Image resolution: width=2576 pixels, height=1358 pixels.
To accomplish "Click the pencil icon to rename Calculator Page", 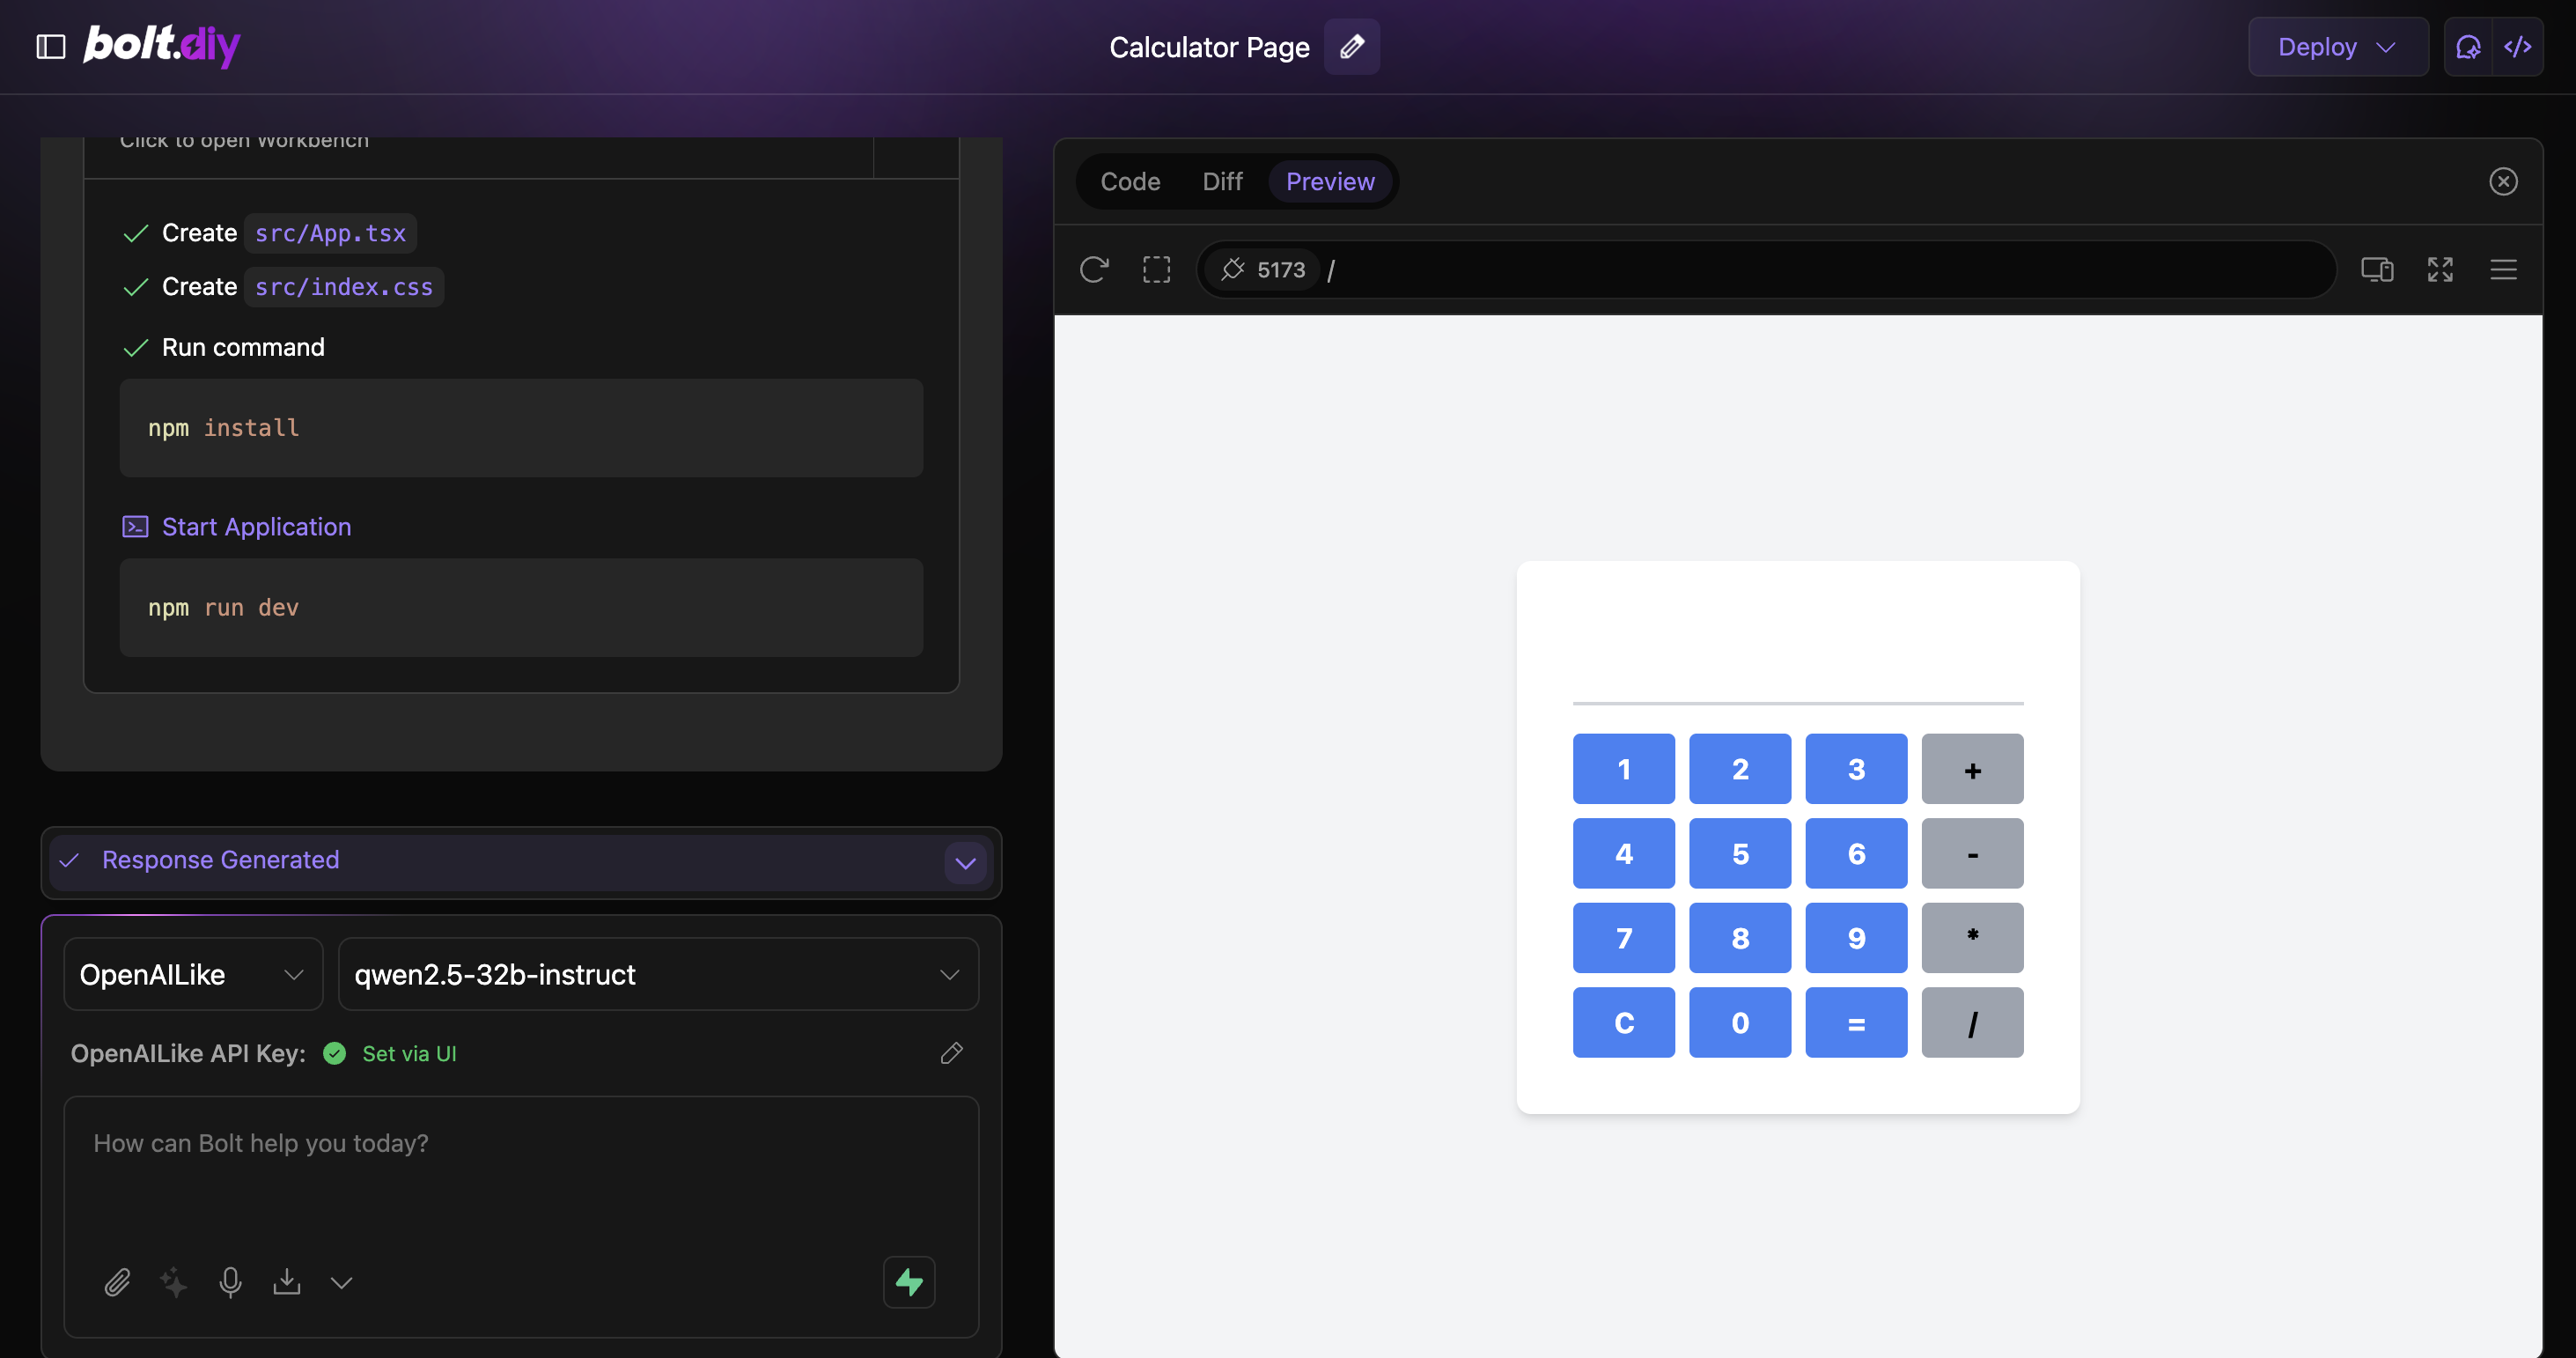I will pyautogui.click(x=1351, y=46).
